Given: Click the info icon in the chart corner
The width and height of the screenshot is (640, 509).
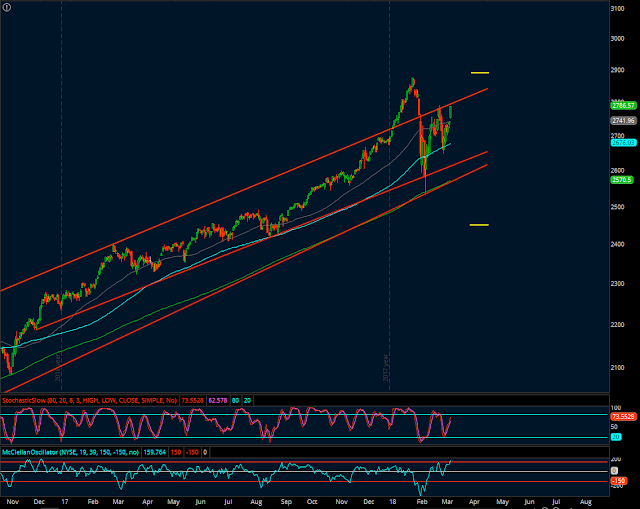Looking at the screenshot, I should (7, 7).
